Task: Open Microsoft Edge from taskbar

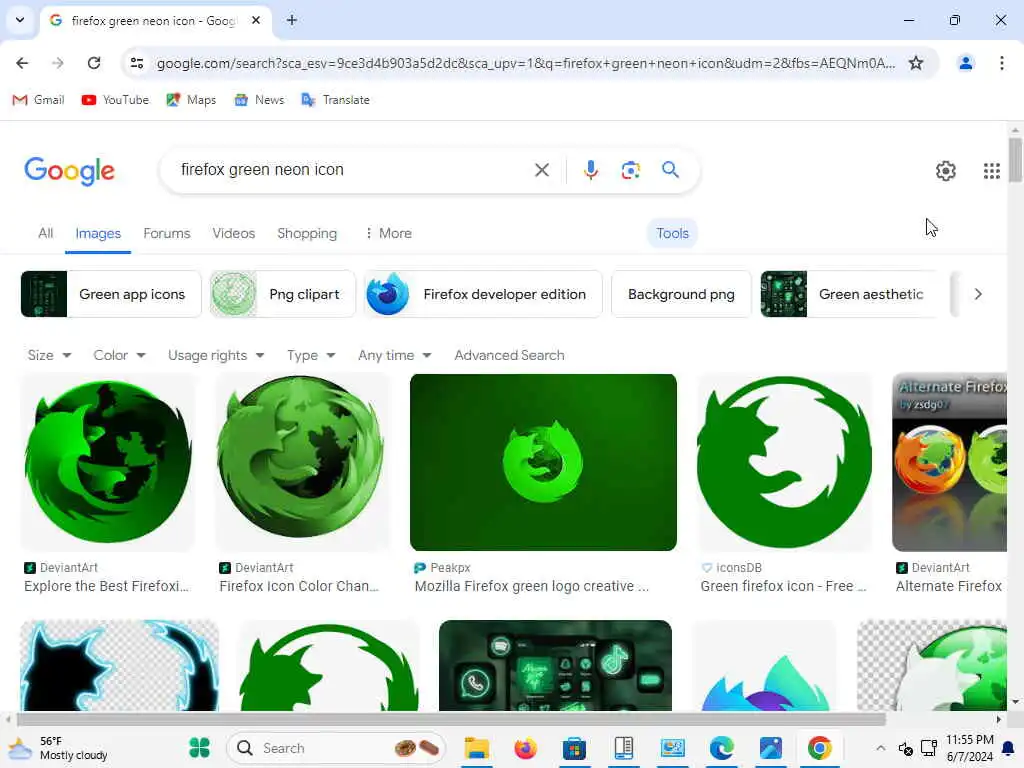Action: pyautogui.click(x=722, y=748)
